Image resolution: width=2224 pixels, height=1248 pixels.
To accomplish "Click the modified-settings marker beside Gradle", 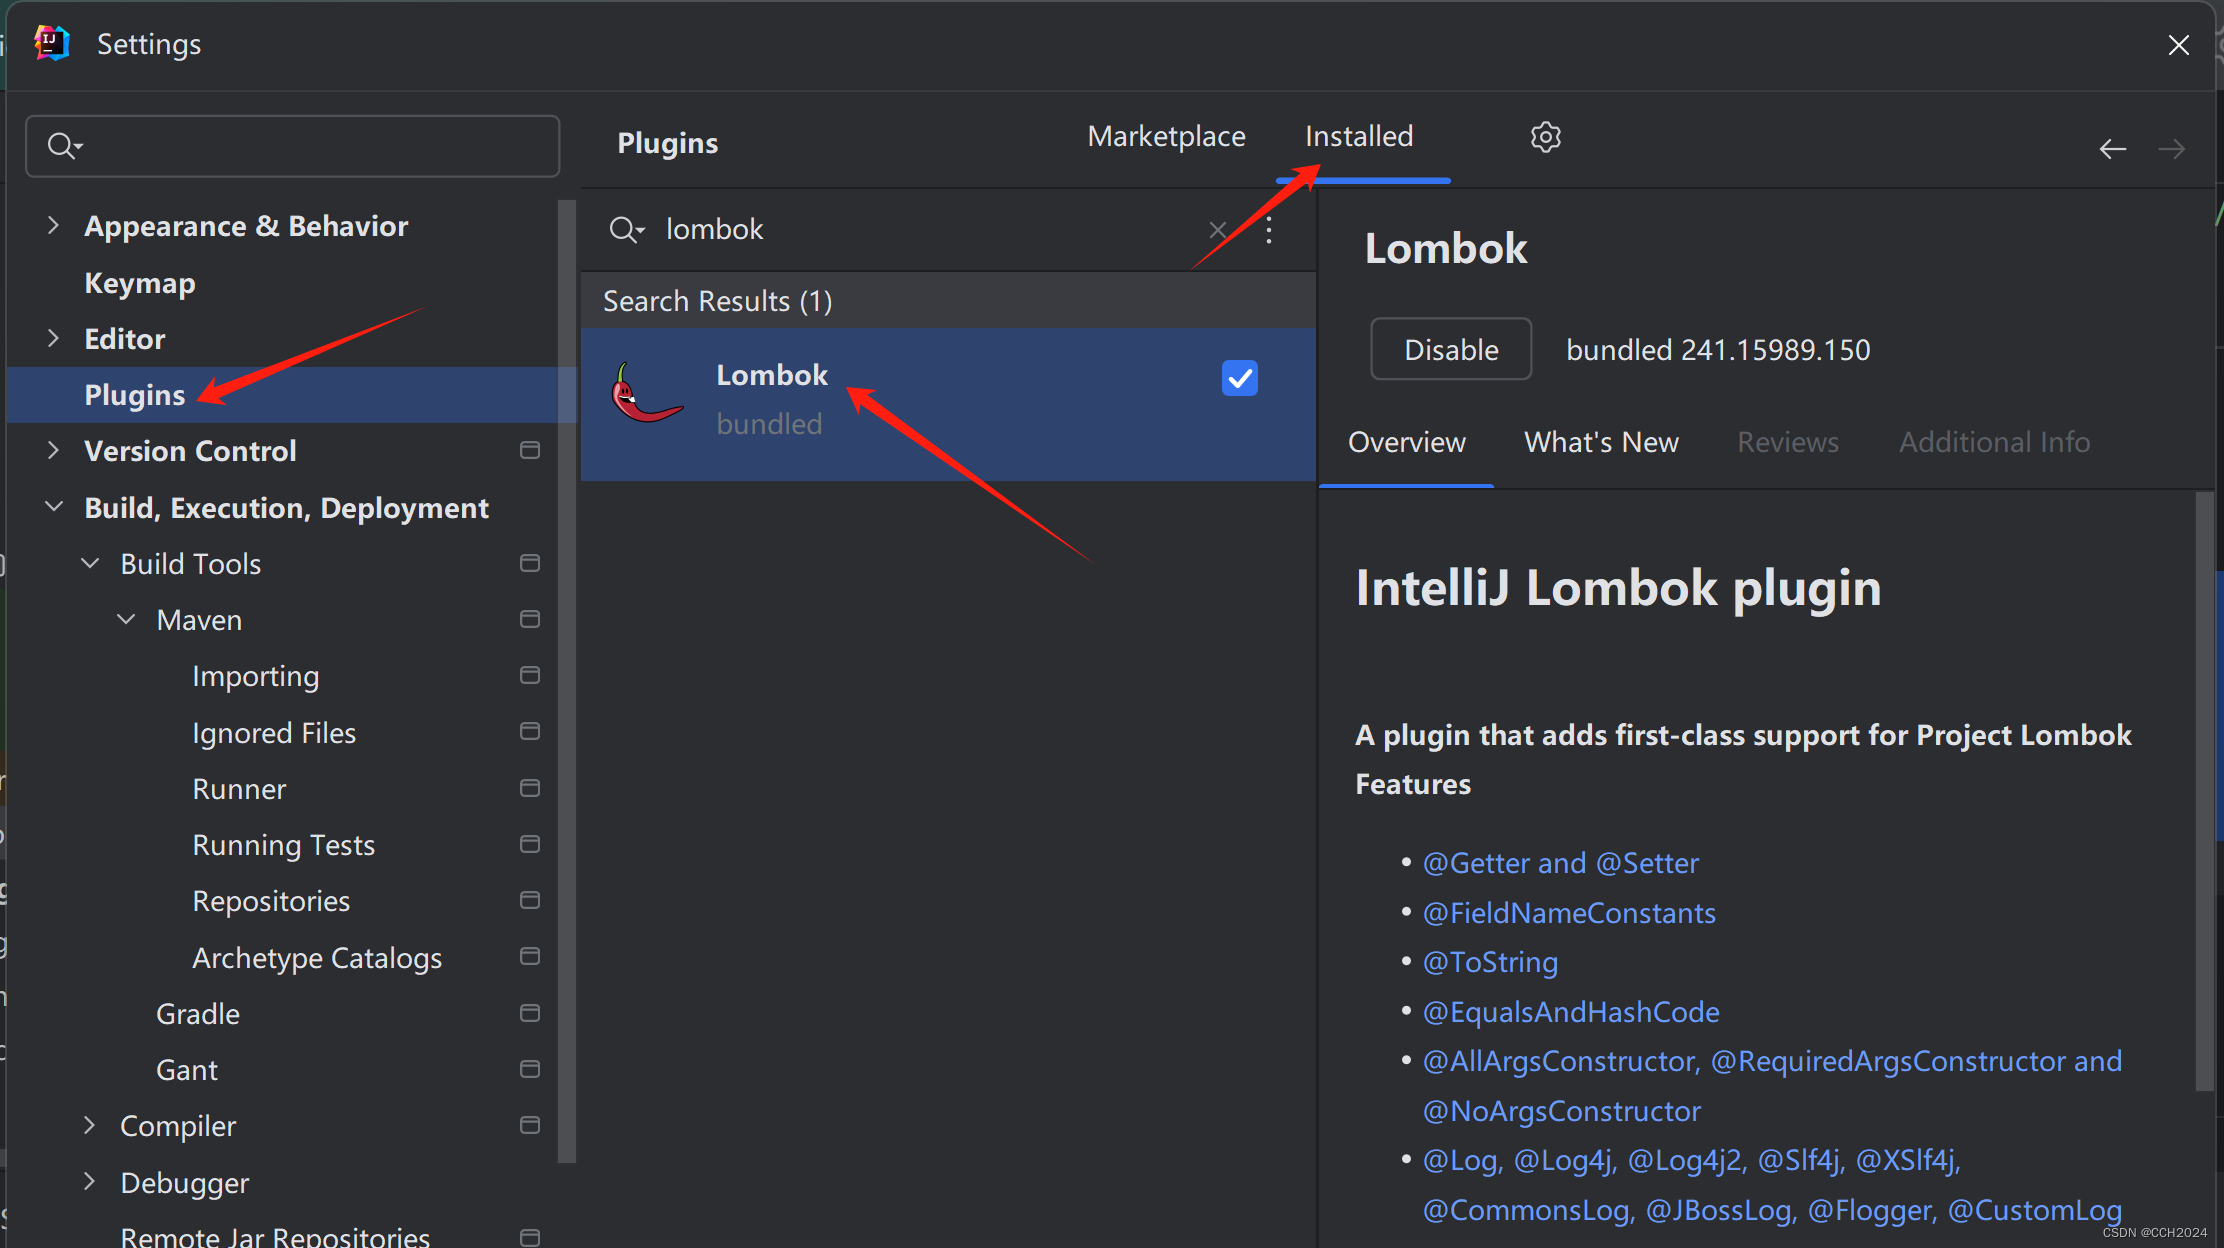I will (529, 1013).
